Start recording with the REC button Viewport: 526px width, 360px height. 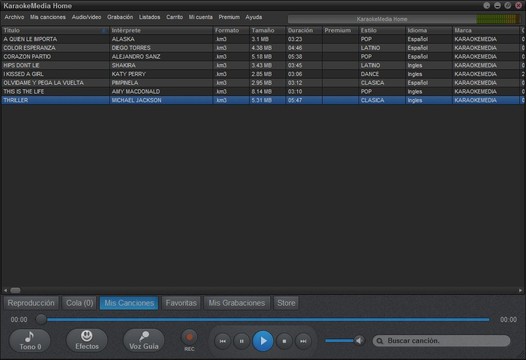(x=189, y=338)
